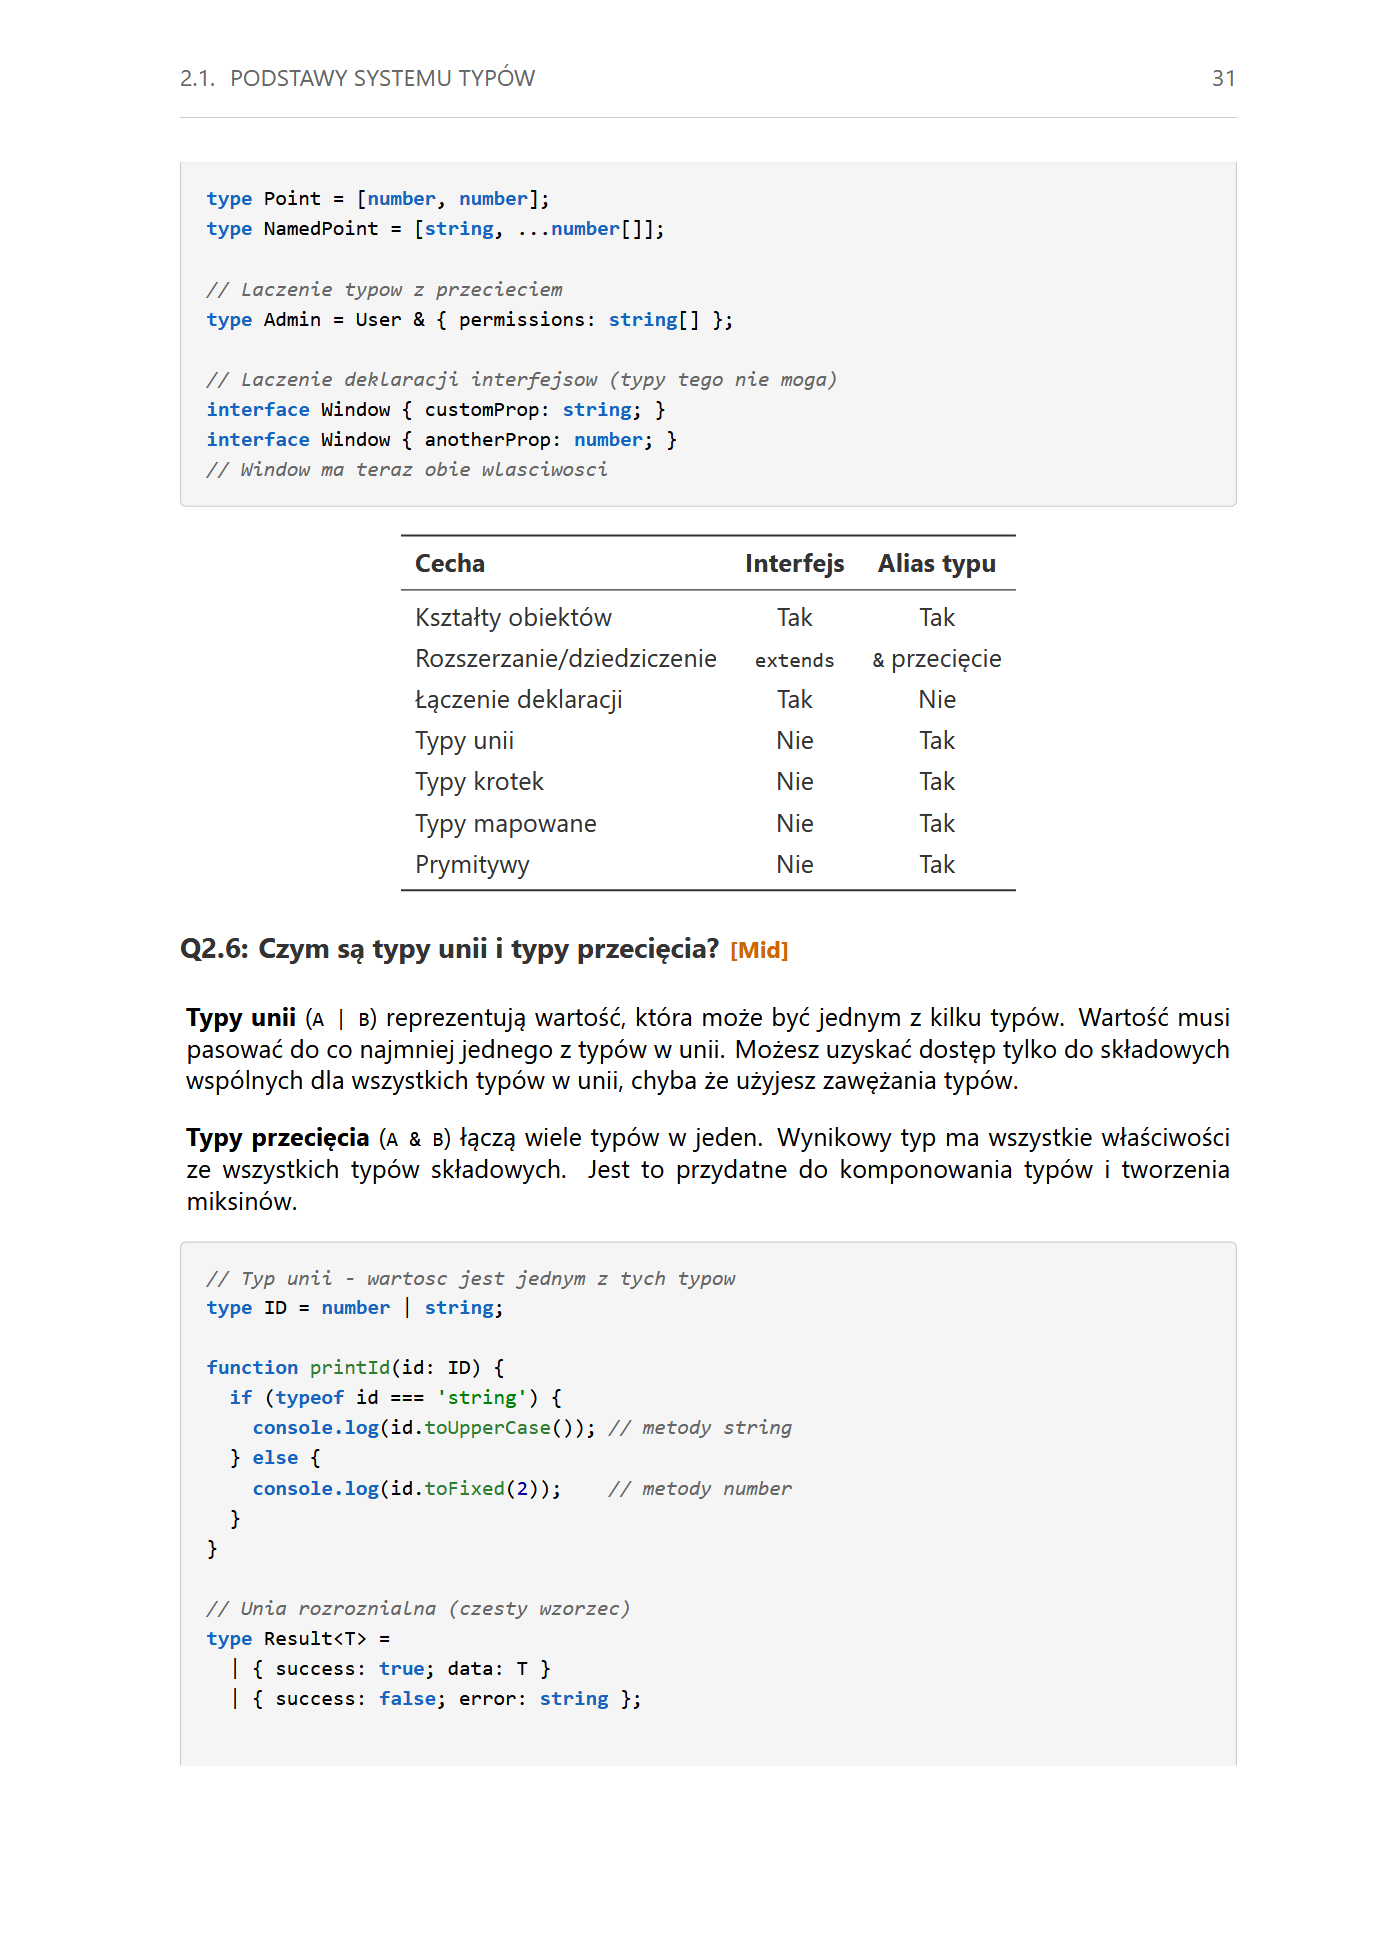Click the "Interfejs" table column header
The width and height of the screenshot is (1376, 1955).
794,564
